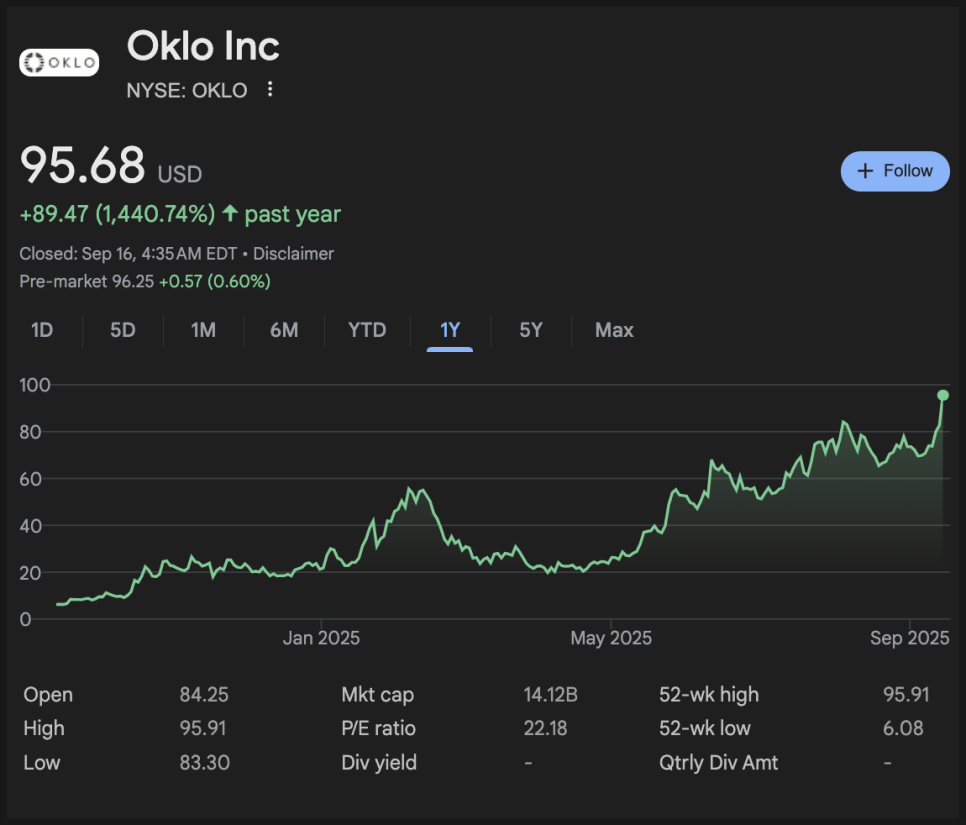Image resolution: width=966 pixels, height=825 pixels.
Task: Click the Mkt cap value 14.12B
Action: point(550,695)
